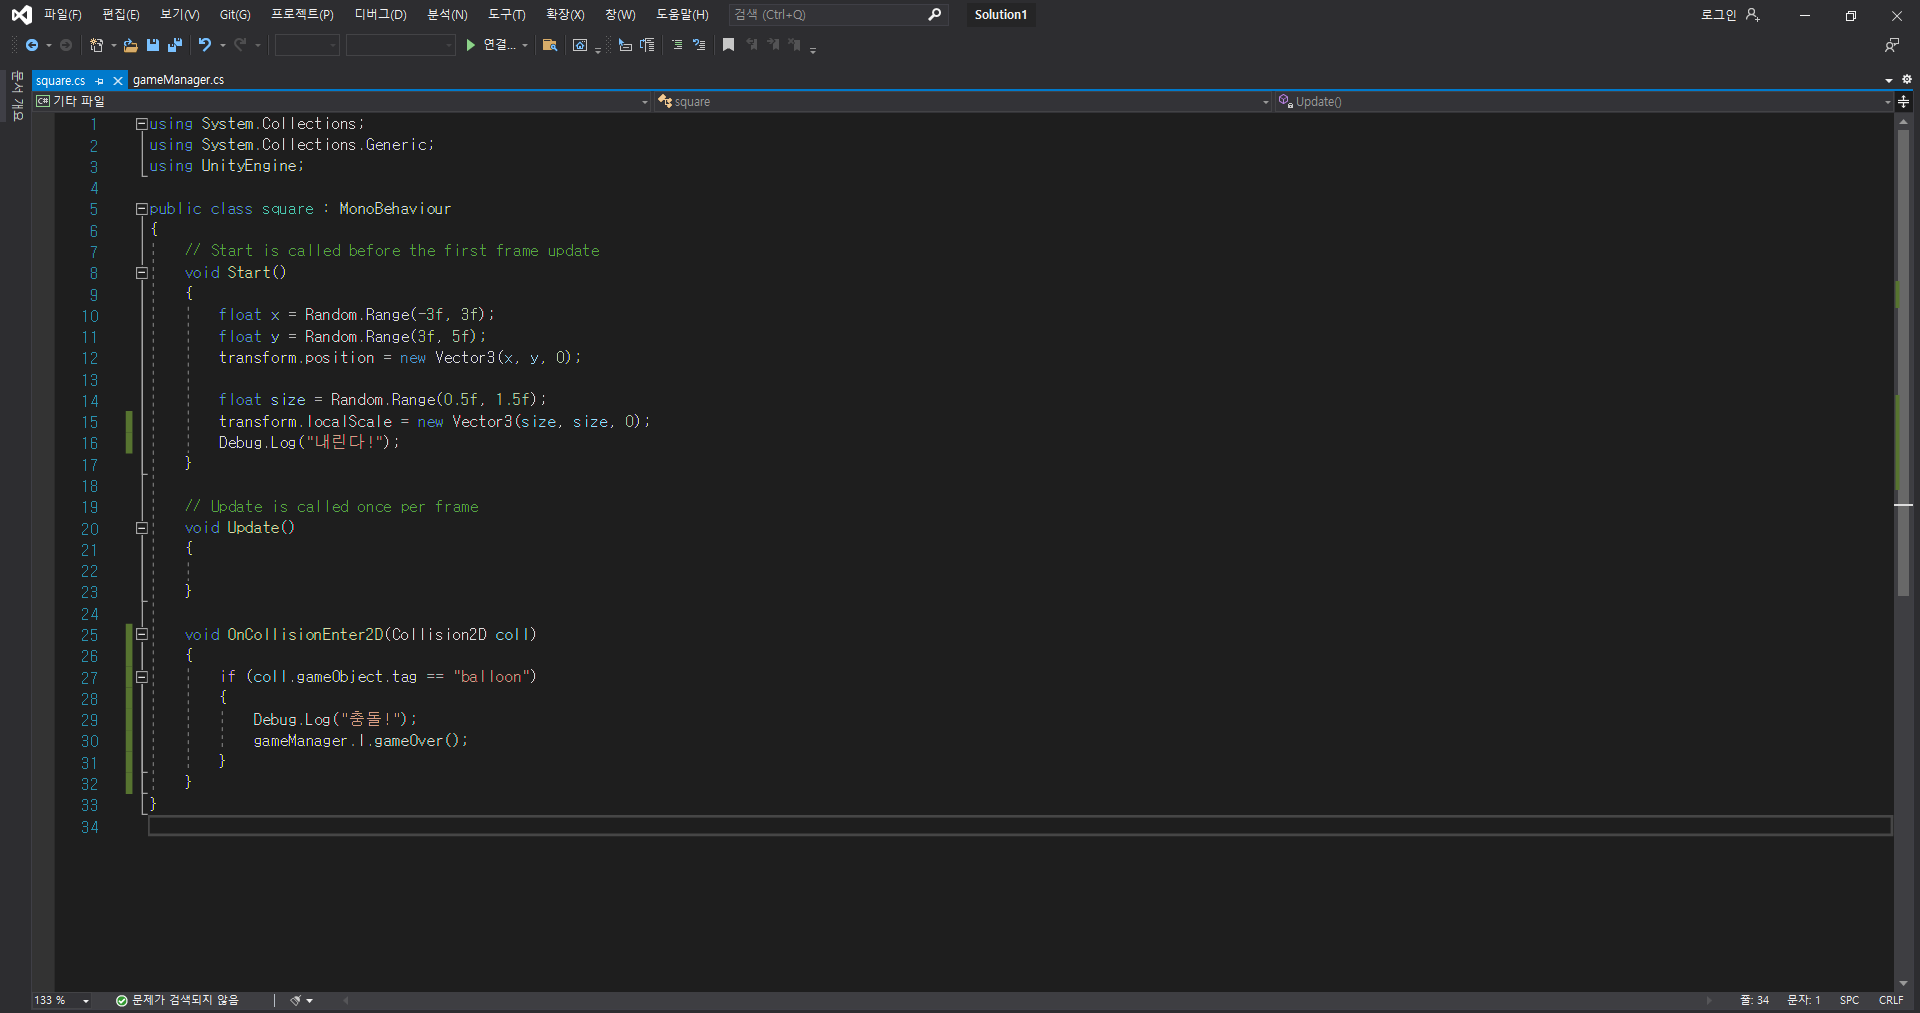Click the search magnifier icon
Screen dimensions: 1920x1013
pyautogui.click(x=934, y=14)
